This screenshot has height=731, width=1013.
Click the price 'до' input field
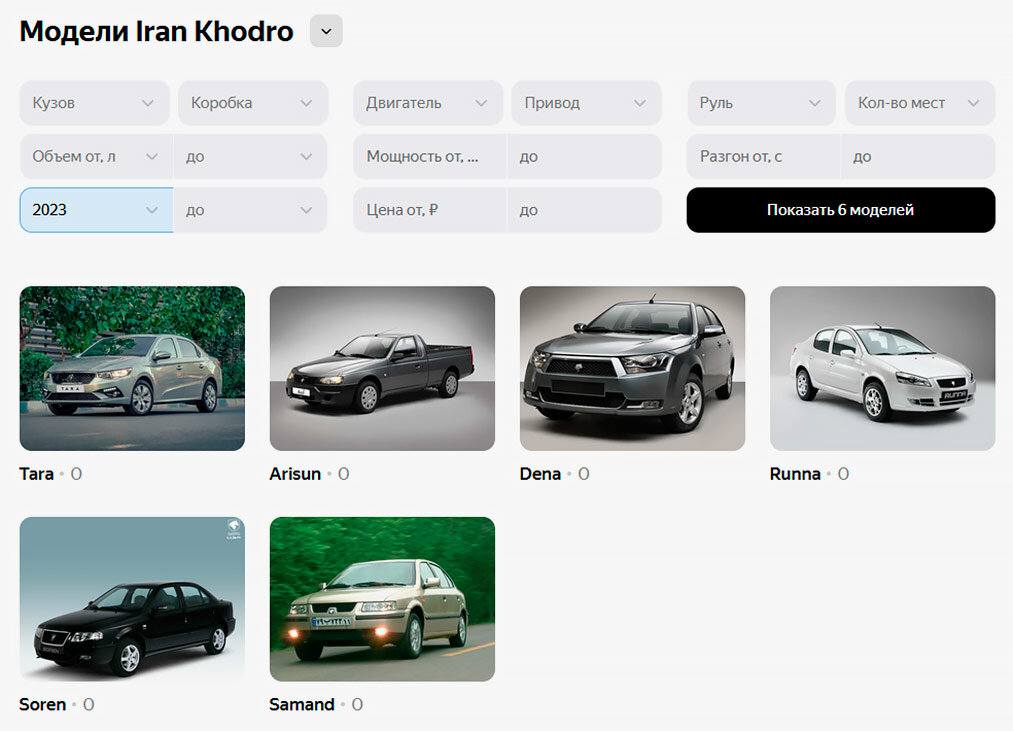click(584, 210)
